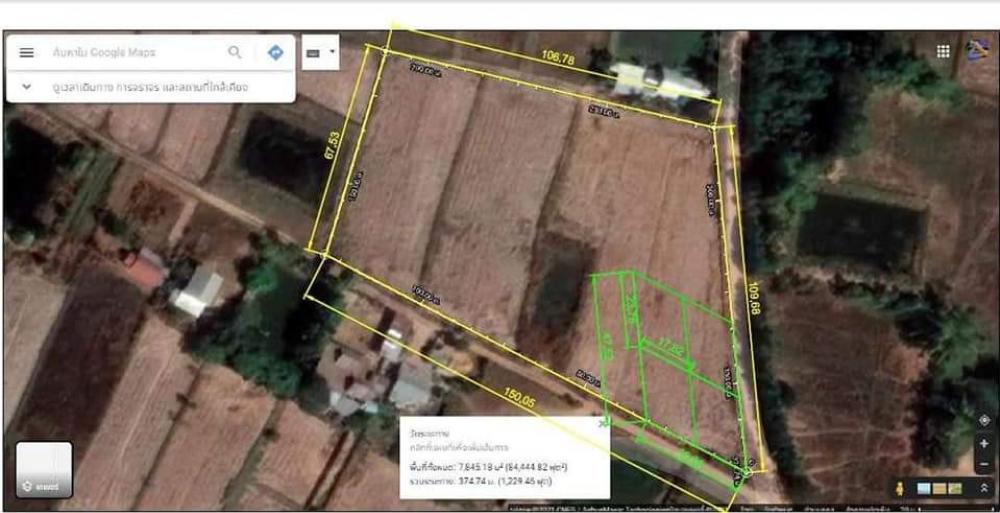Expand travel times and nearby places panel
Image resolution: width=1000 pixels, height=513 pixels.
pos(26,87)
